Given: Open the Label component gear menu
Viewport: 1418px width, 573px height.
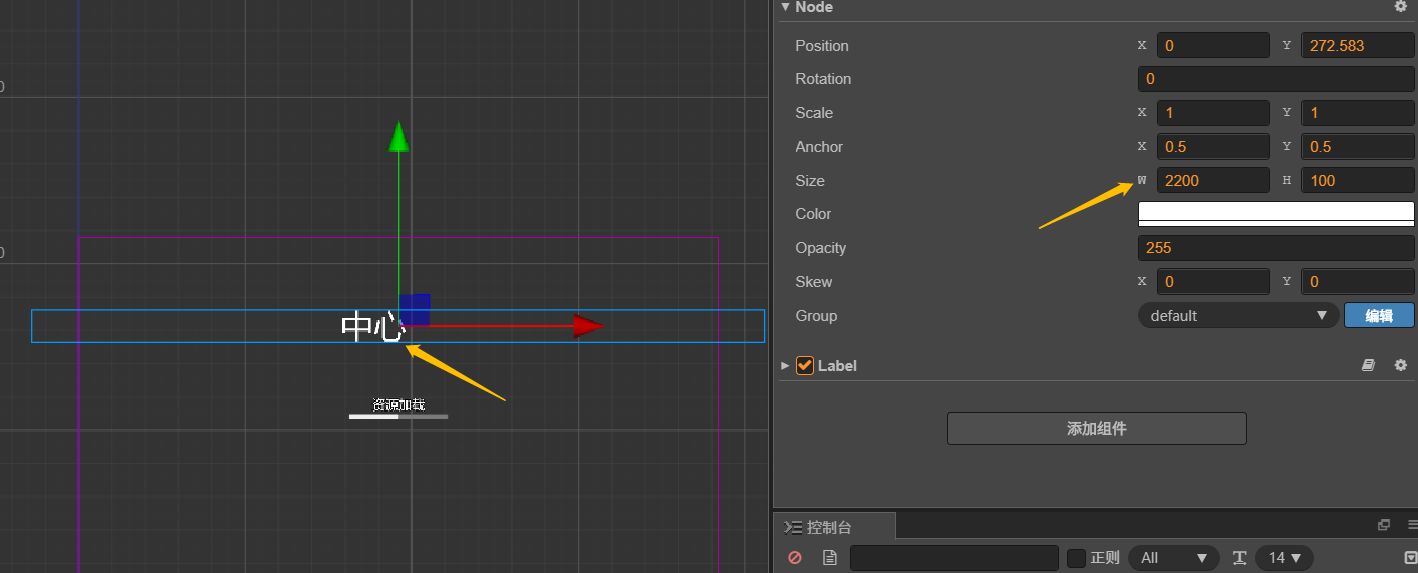Looking at the screenshot, I should [1400, 366].
